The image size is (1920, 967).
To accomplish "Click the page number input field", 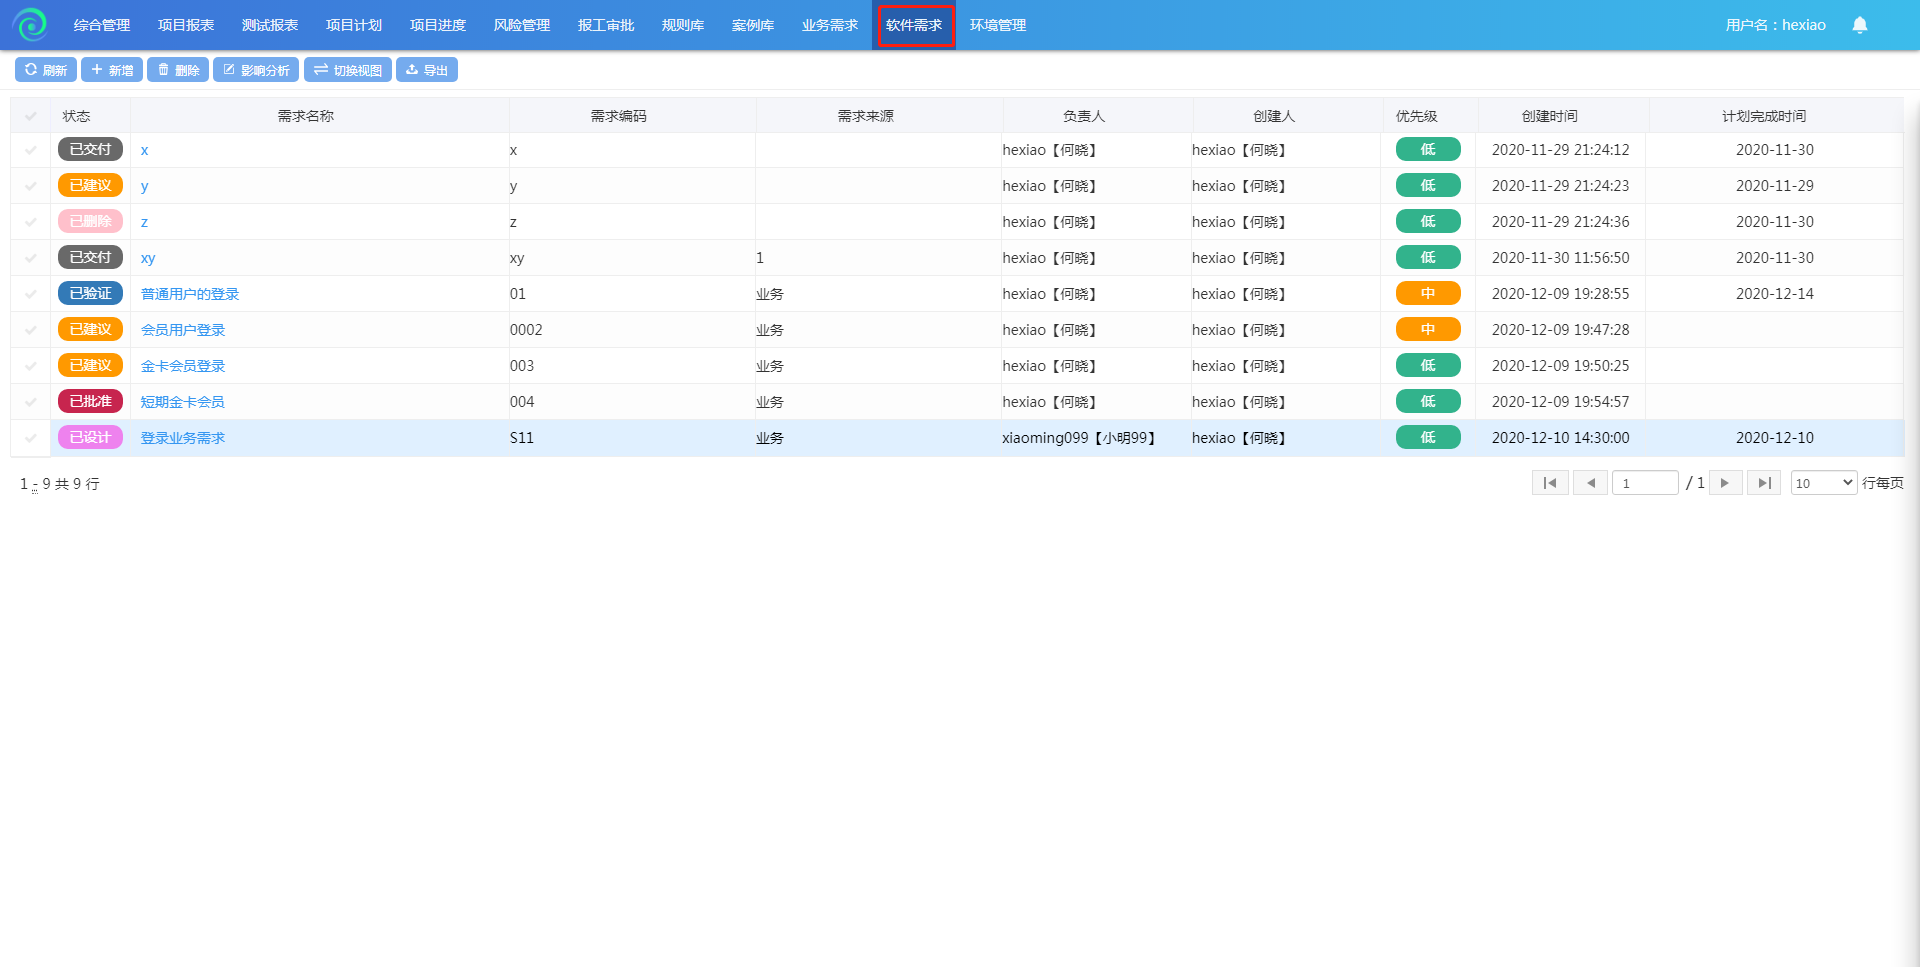I will 1645,483.
